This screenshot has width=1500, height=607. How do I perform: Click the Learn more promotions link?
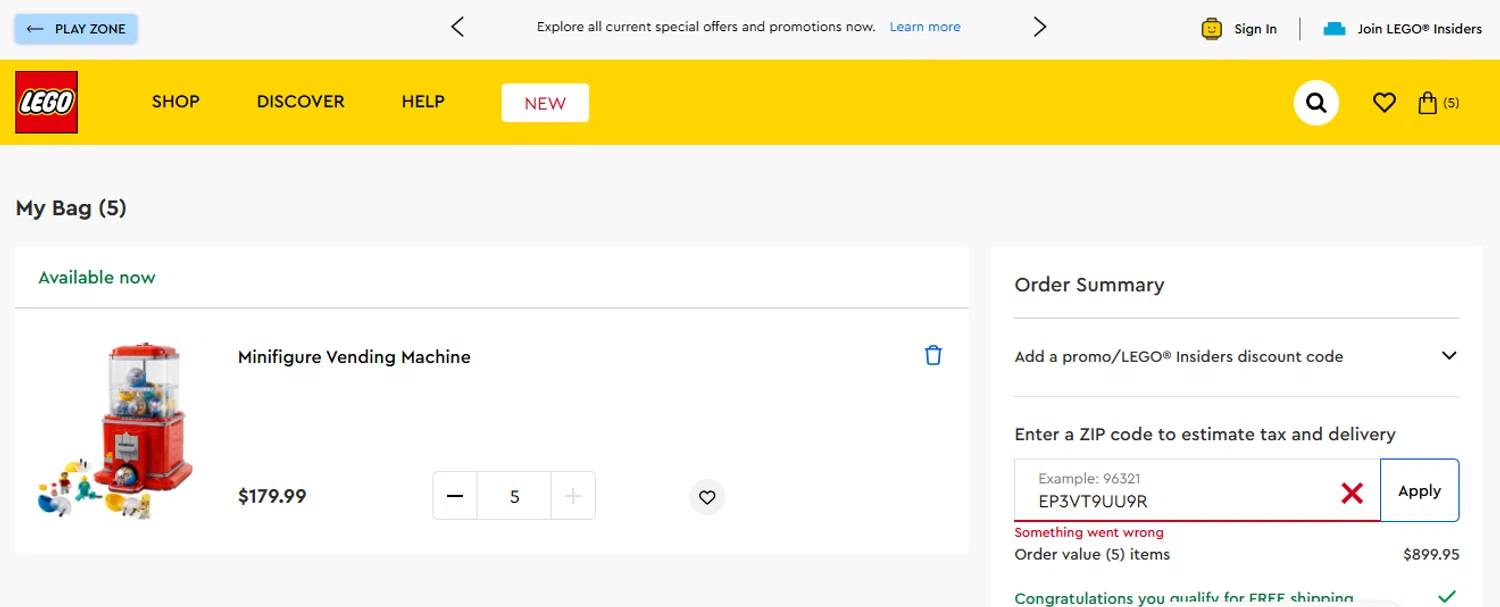tap(925, 27)
